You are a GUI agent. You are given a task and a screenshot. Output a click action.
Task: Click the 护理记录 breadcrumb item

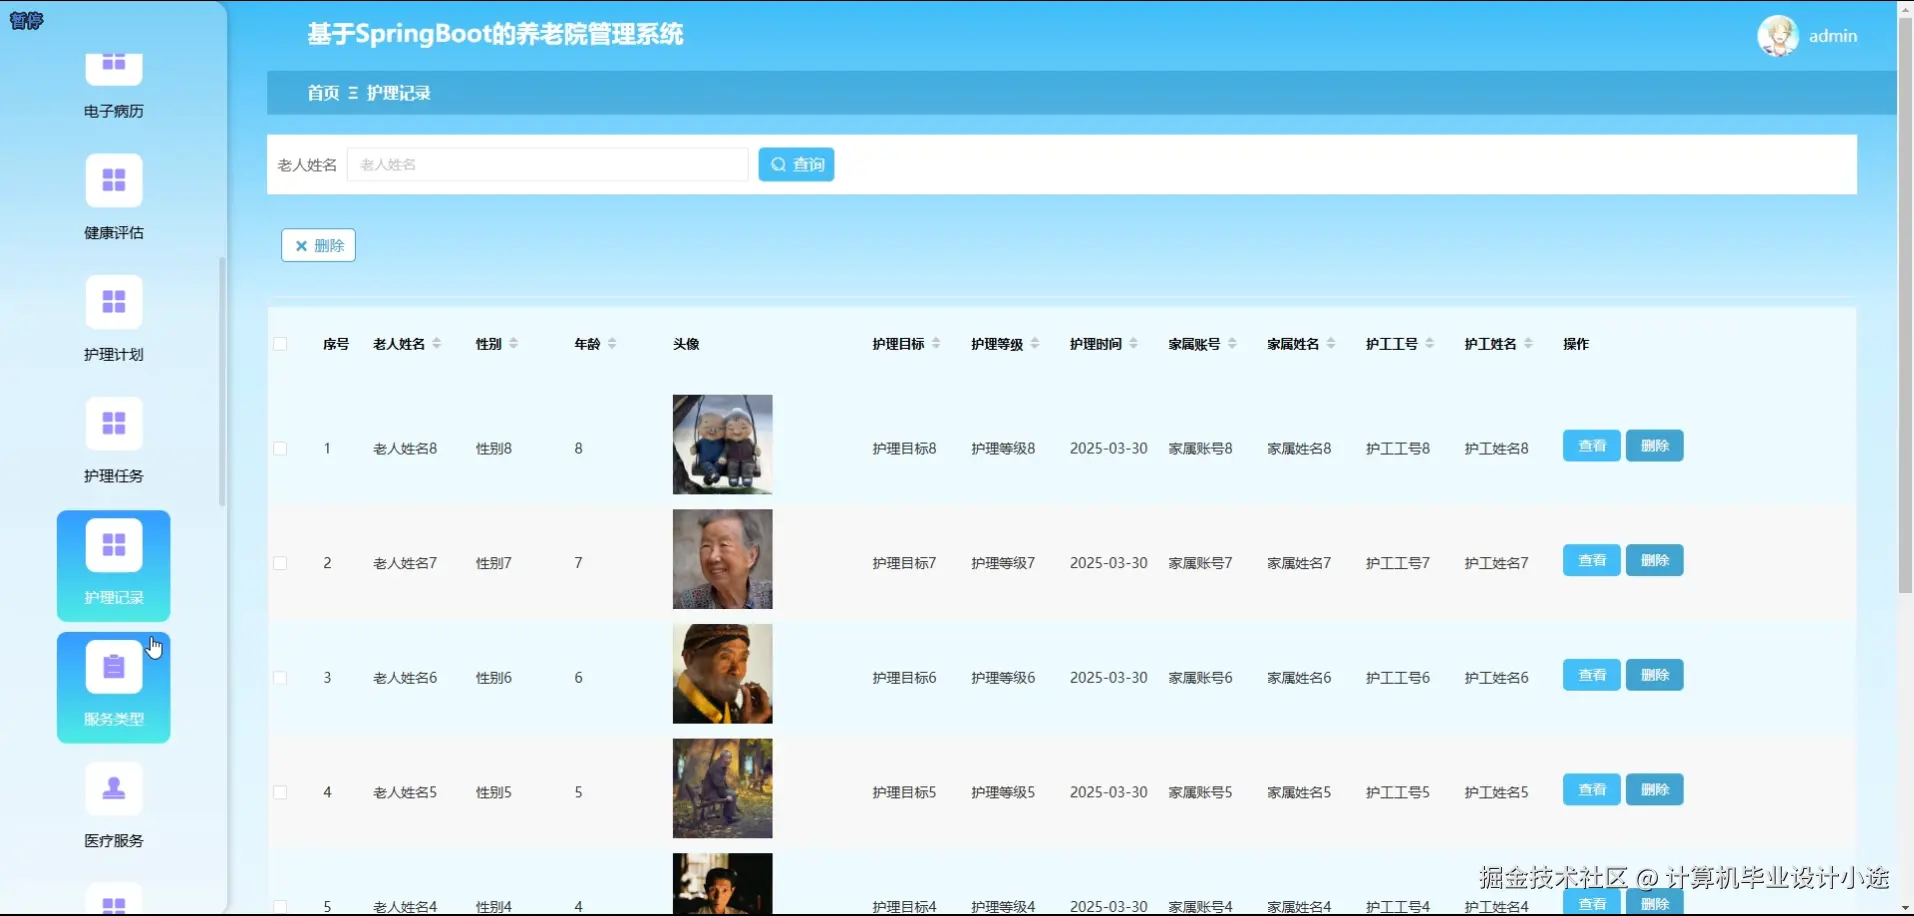(x=398, y=93)
